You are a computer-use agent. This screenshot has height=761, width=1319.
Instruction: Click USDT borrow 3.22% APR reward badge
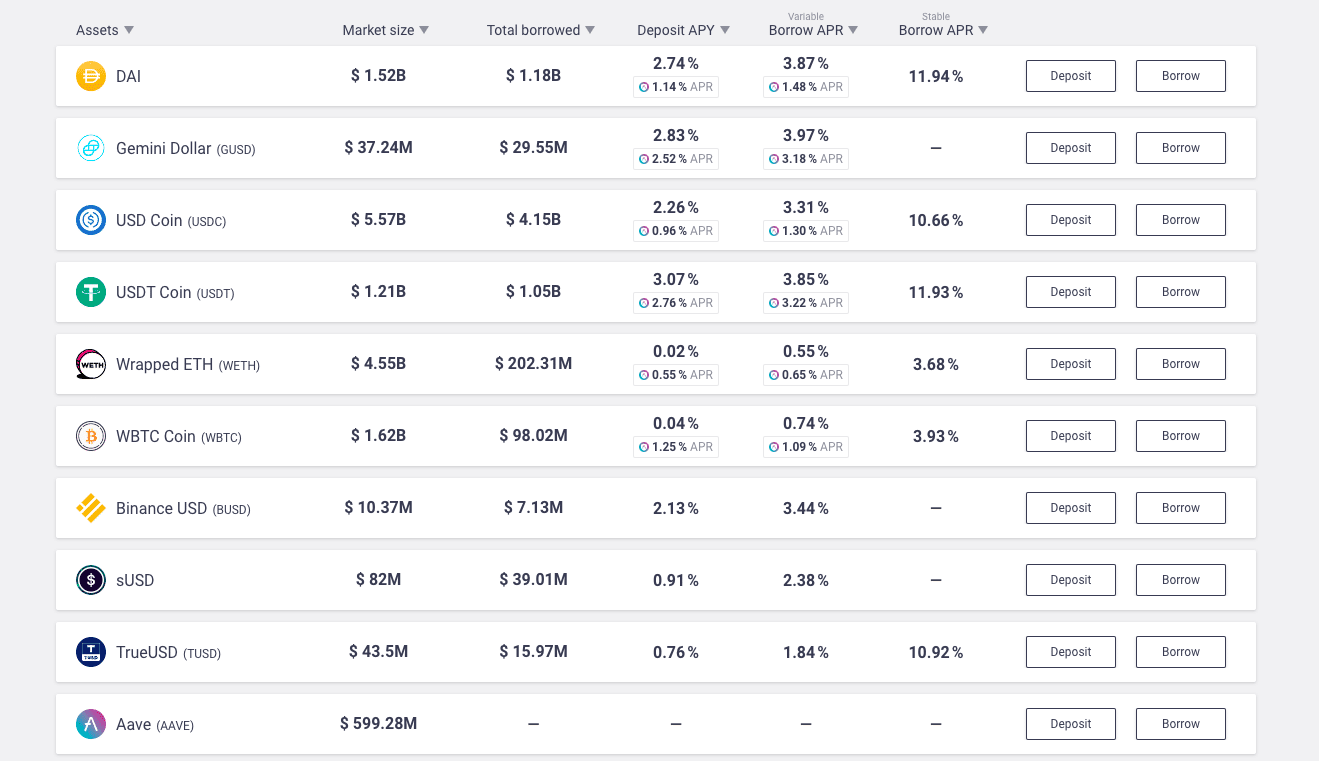tap(806, 303)
